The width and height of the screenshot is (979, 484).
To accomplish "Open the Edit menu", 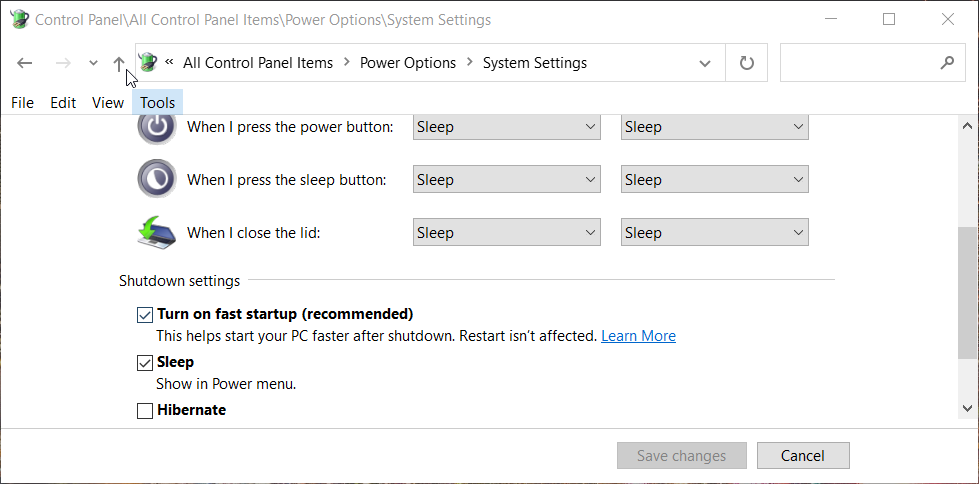I will click(63, 102).
